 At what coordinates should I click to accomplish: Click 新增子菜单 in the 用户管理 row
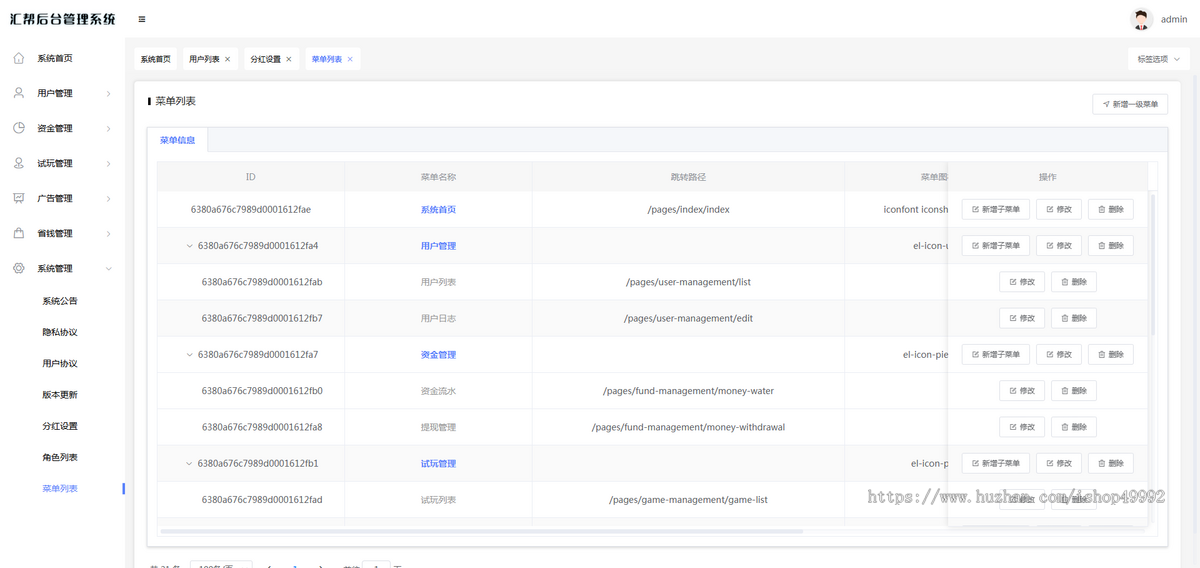[x=995, y=245]
